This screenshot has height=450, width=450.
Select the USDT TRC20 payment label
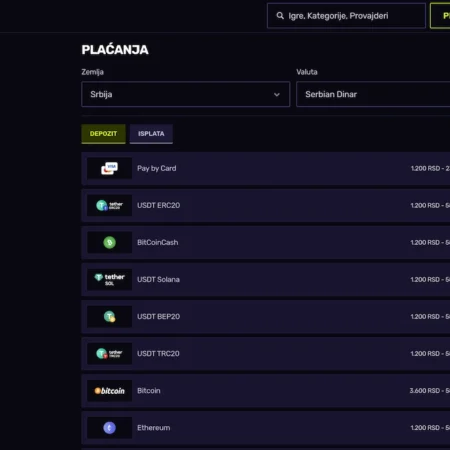click(x=158, y=353)
